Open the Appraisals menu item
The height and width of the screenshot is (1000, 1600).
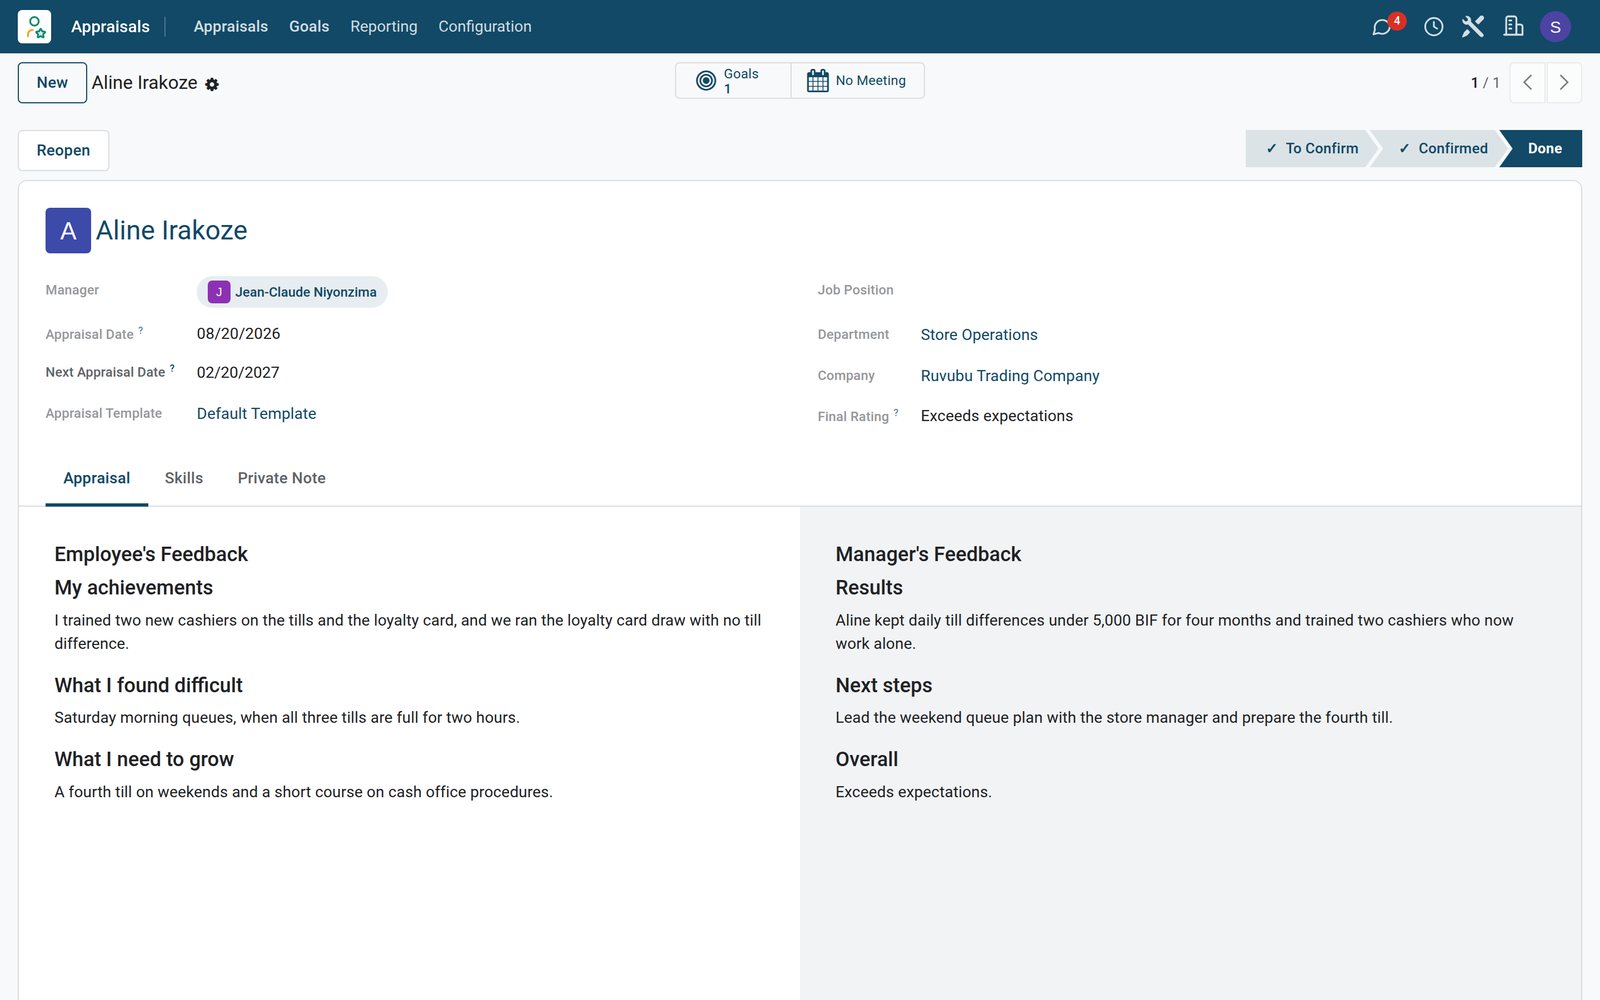231,27
